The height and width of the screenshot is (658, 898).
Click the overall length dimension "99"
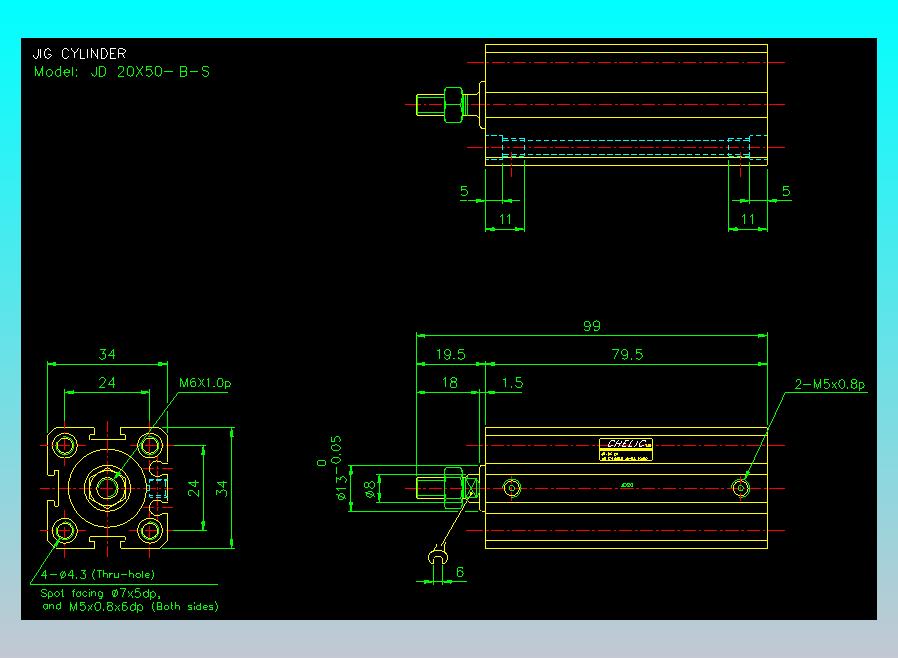click(x=592, y=326)
